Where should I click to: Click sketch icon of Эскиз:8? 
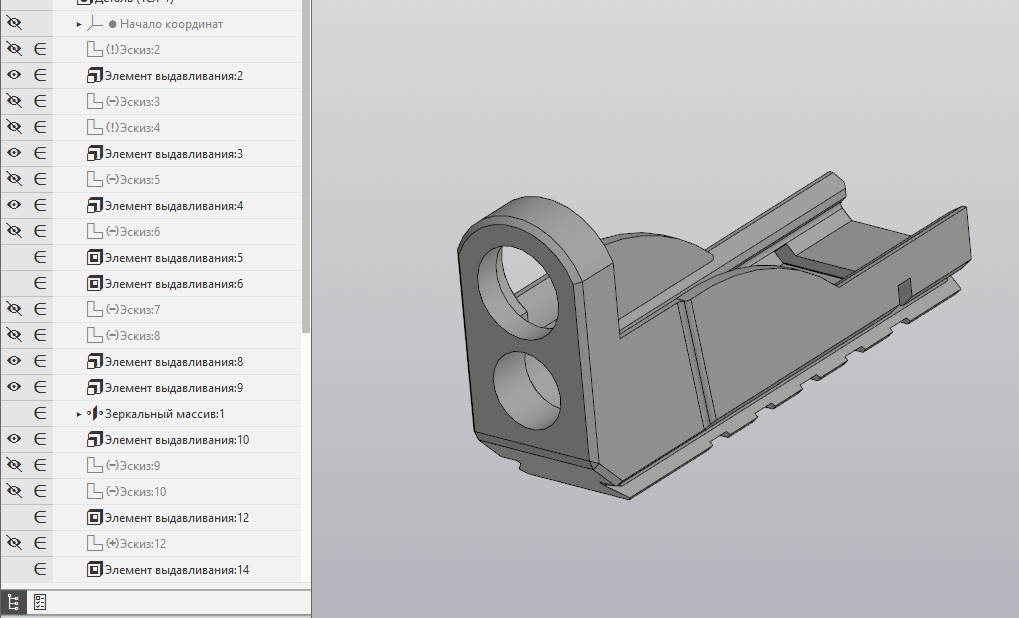click(x=95, y=335)
